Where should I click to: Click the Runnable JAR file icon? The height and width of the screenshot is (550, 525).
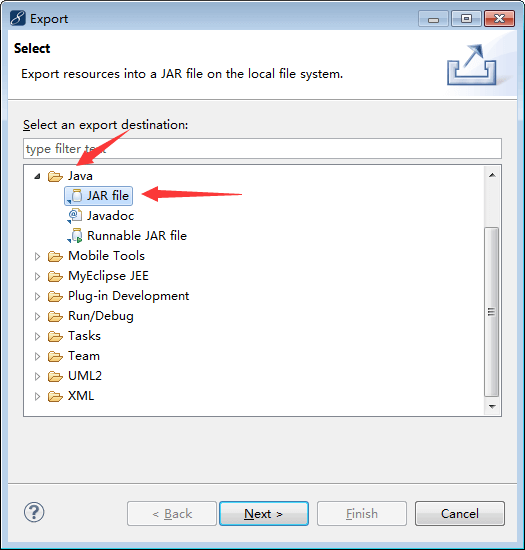(75, 236)
